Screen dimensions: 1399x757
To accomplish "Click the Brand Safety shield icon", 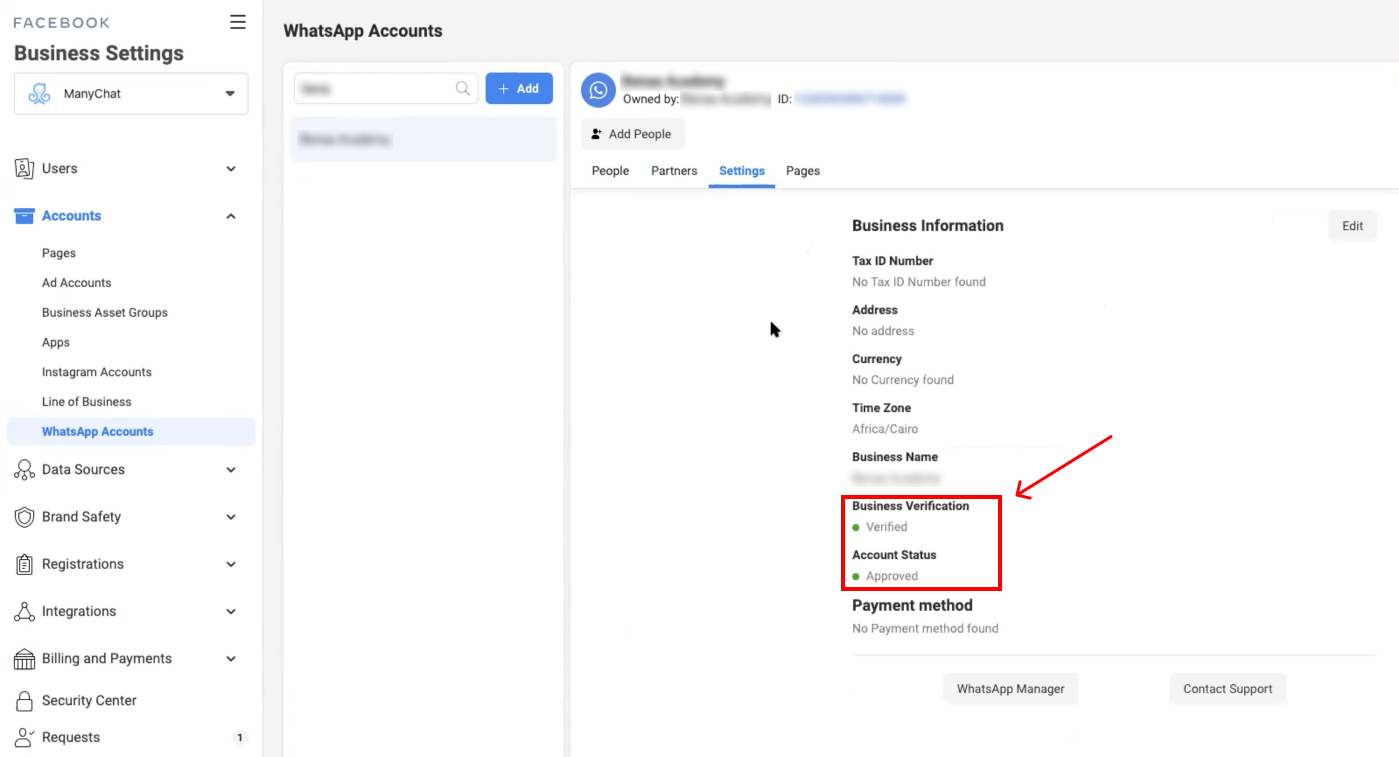I will point(24,517).
